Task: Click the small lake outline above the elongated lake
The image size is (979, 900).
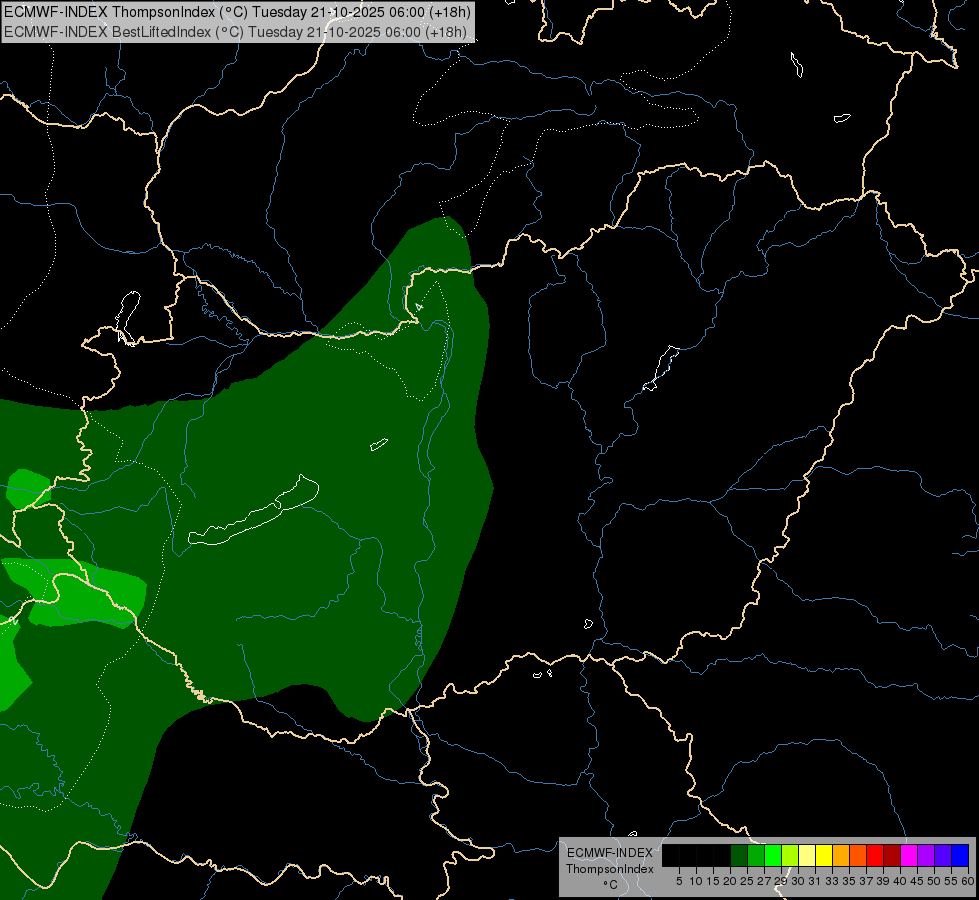Action: tap(379, 444)
